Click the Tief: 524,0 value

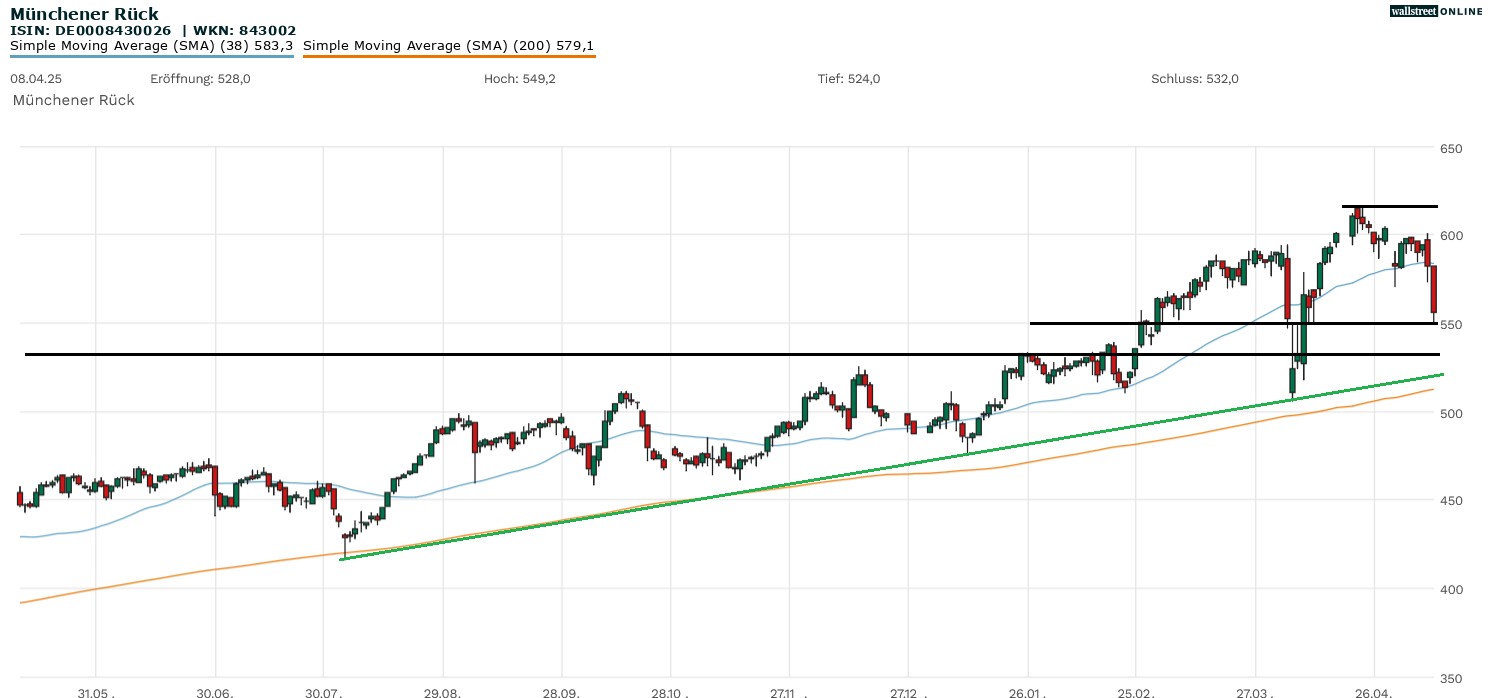click(x=848, y=79)
